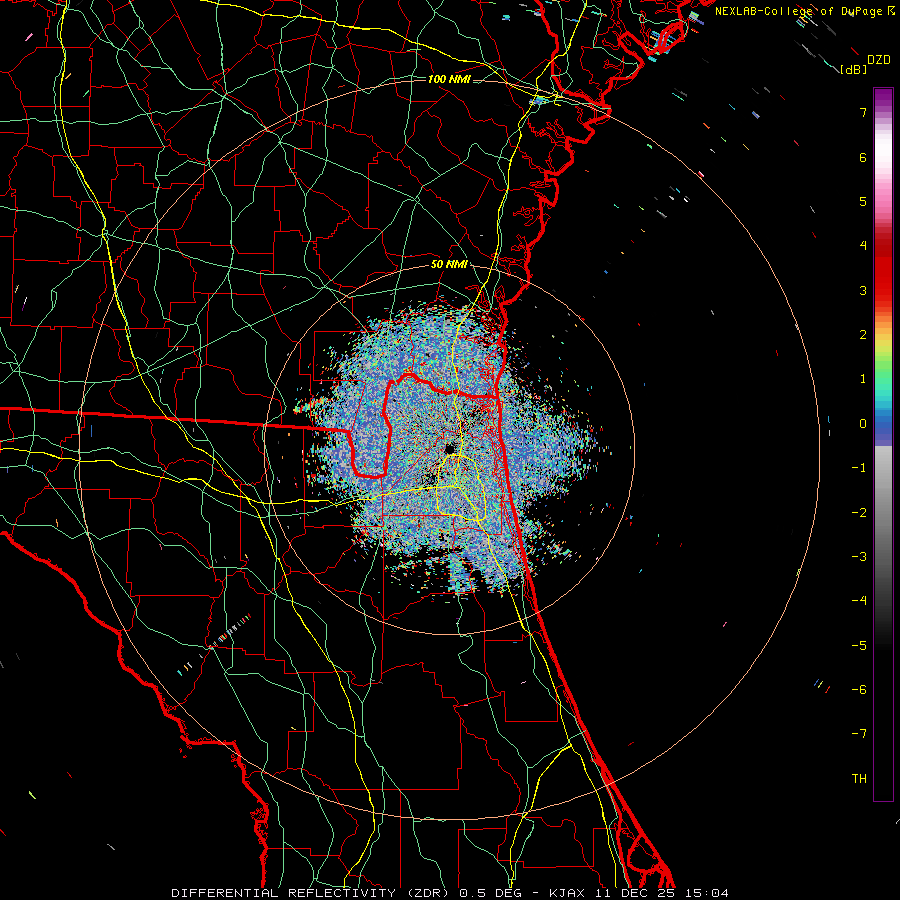The height and width of the screenshot is (900, 900).
Task: Click the DIFFERENTIAL REFLECTIVITY (ZDR) caption text
Action: pyautogui.click(x=311, y=893)
